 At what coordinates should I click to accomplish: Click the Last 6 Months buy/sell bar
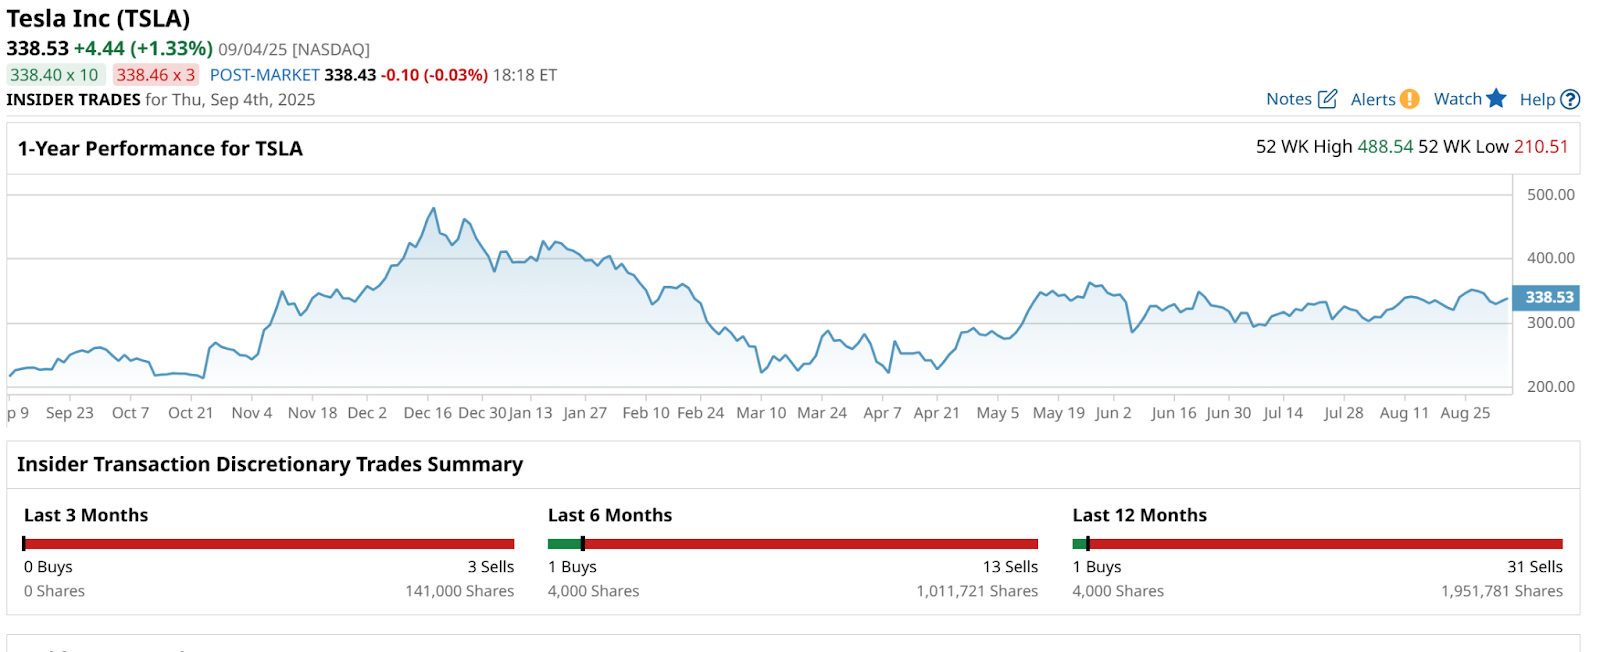coord(793,544)
